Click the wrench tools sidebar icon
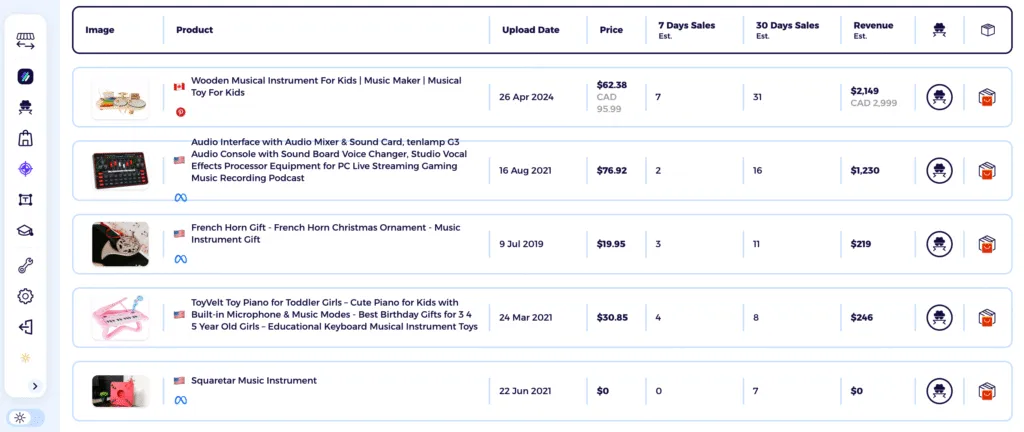The height and width of the screenshot is (432, 1024). click(x=25, y=265)
